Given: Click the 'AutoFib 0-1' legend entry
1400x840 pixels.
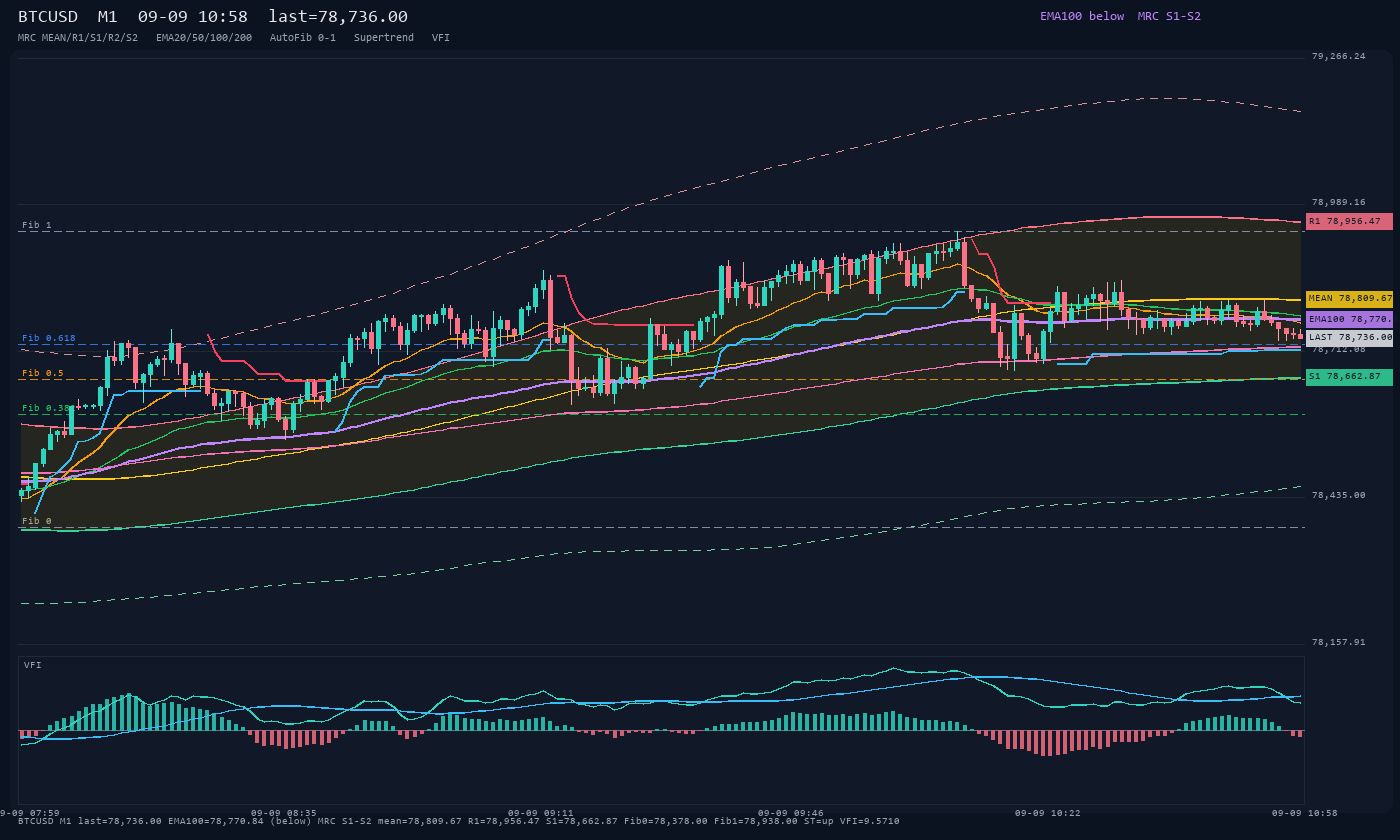Looking at the screenshot, I should point(303,37).
